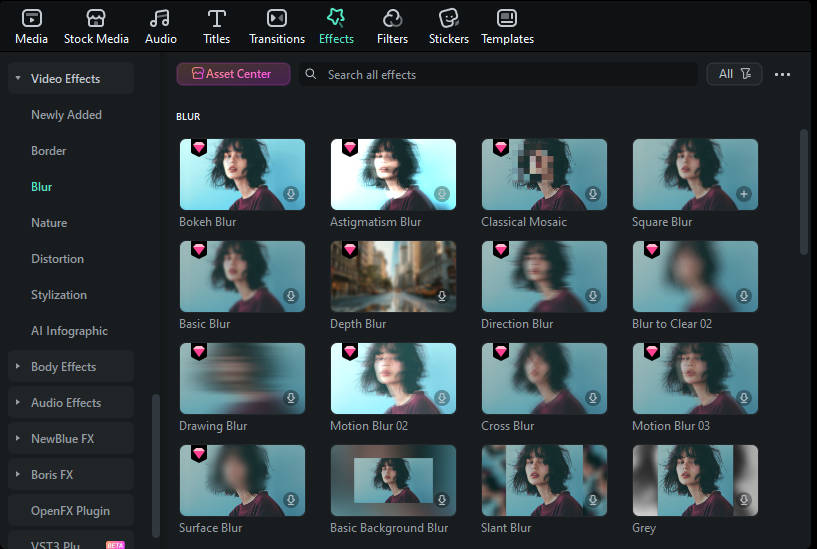The height and width of the screenshot is (549, 817).
Task: Add Square Blur with plus icon
Action: coord(744,194)
